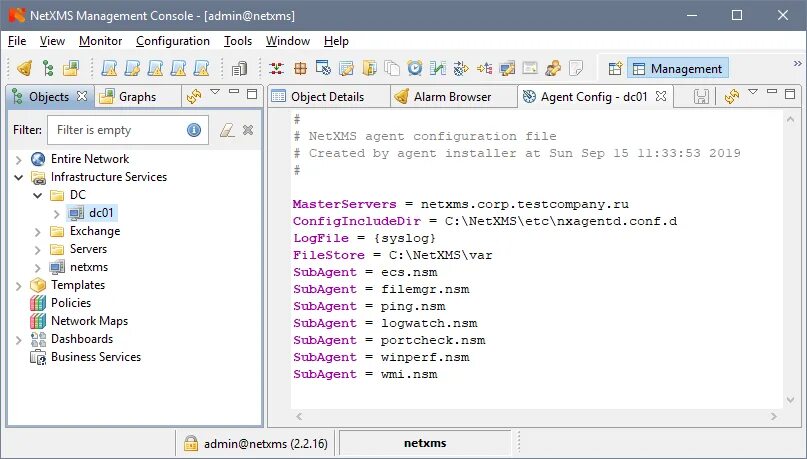807x459 pixels.
Task: Click horizontal scrollbar right arrow
Action: tap(774, 416)
